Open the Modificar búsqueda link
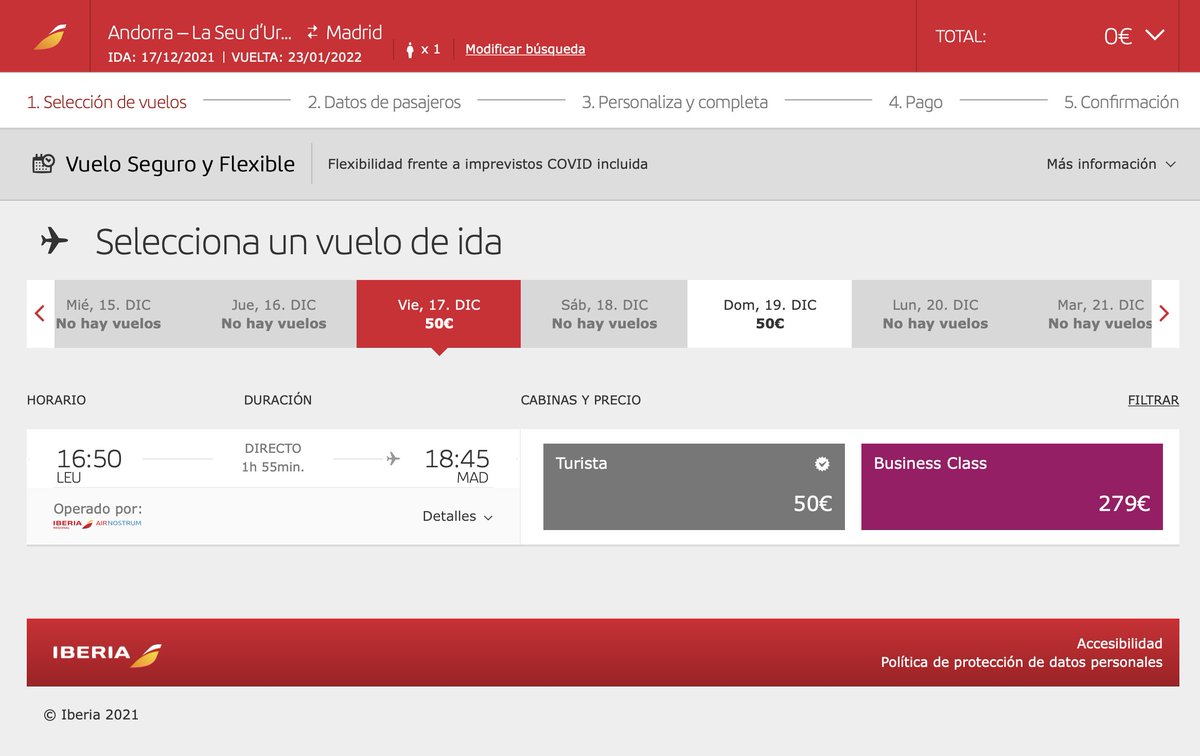1200x756 pixels. 525,49
